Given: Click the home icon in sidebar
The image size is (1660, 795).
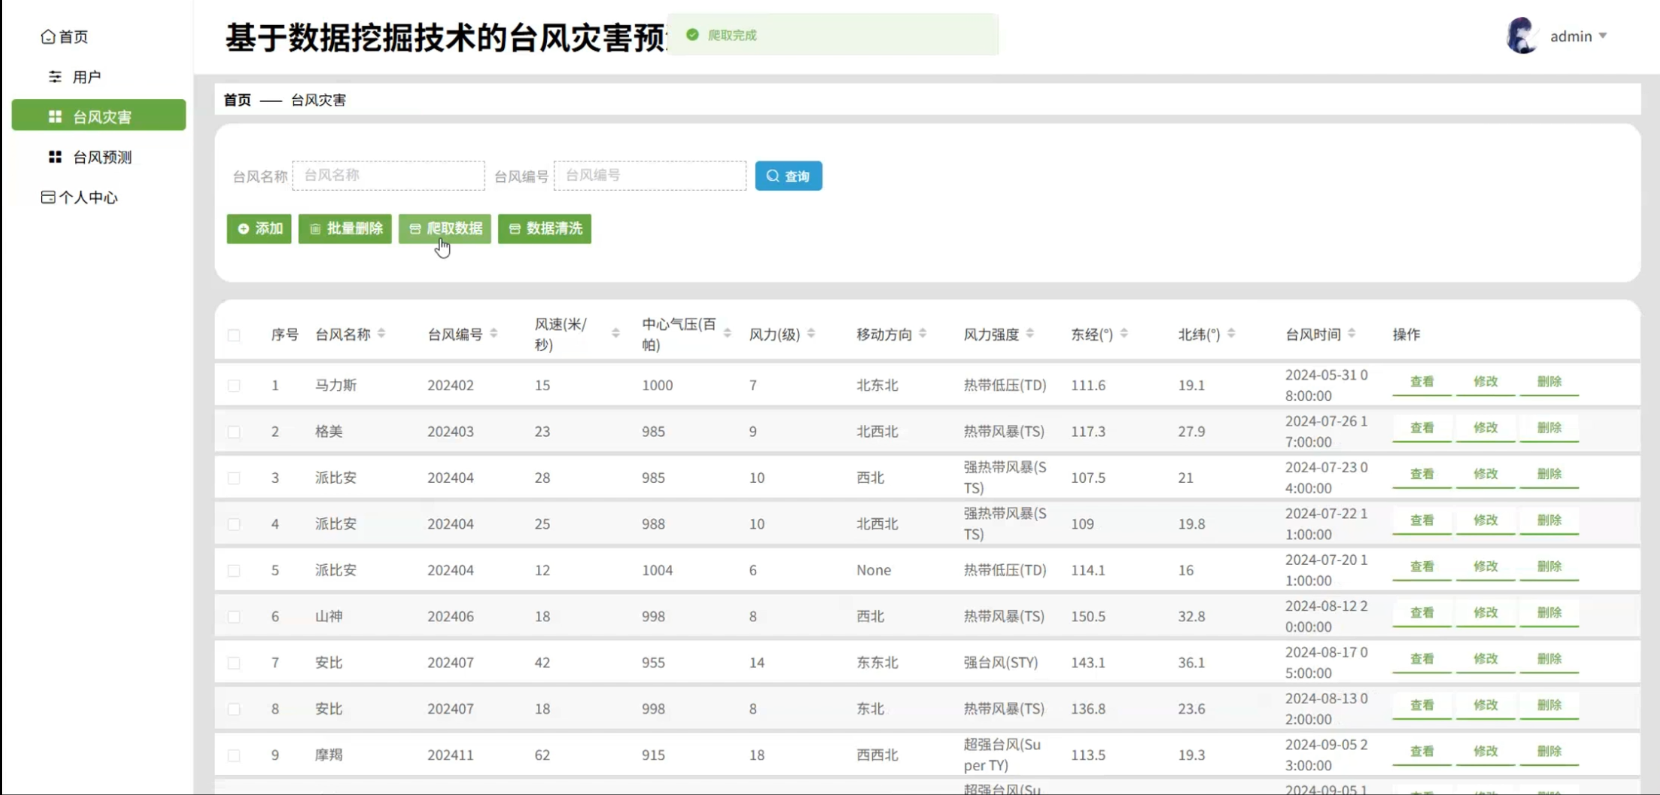Looking at the screenshot, I should 48,37.
